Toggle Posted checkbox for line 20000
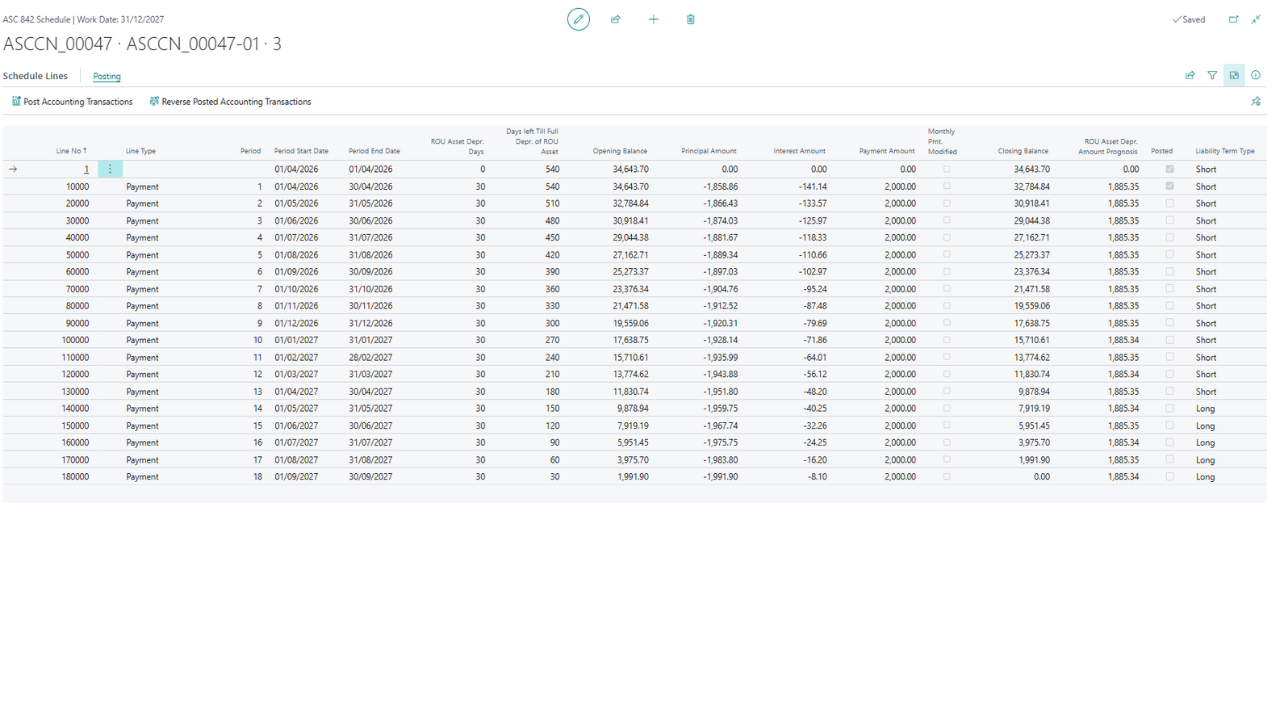Viewport: 1280px width, 720px height. pos(1170,204)
